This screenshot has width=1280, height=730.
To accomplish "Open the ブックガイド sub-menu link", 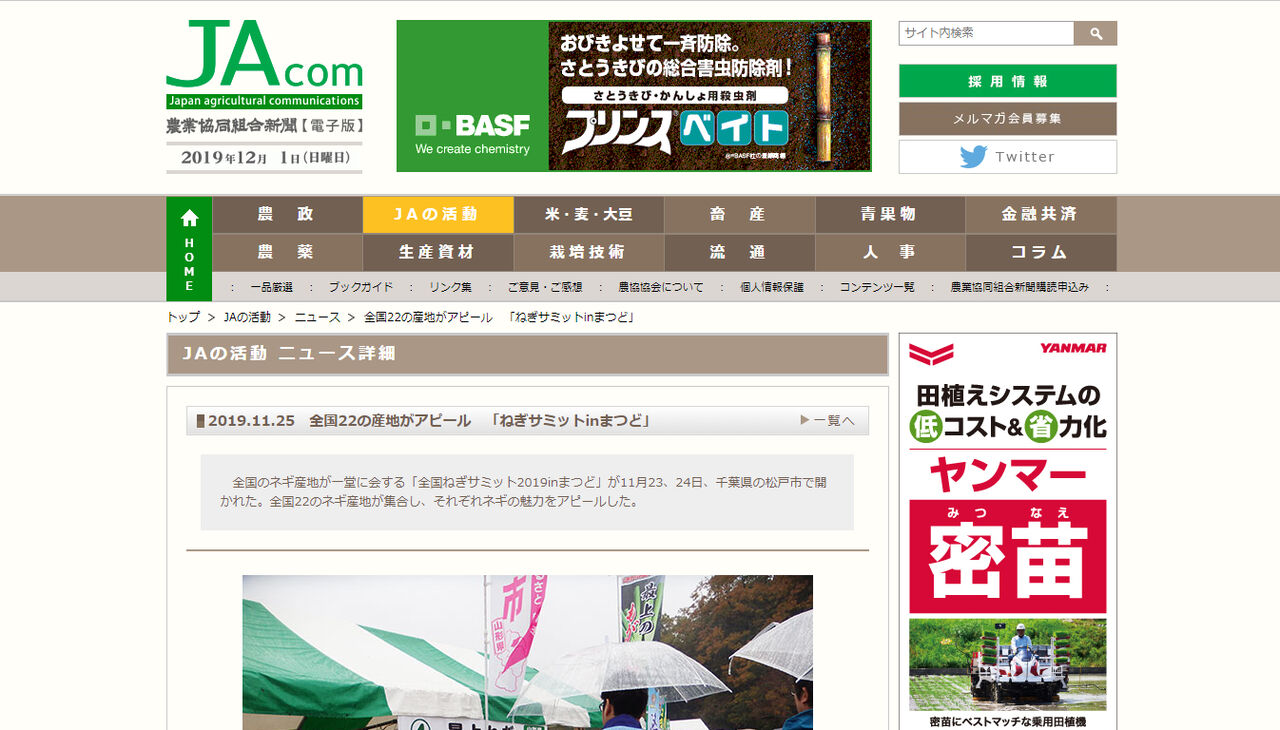I will [361, 287].
